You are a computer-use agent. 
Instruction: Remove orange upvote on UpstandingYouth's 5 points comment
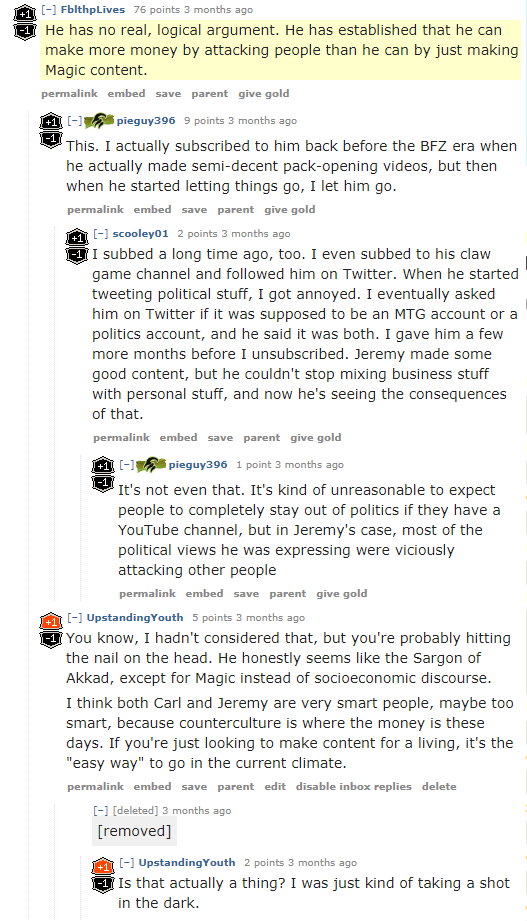coord(51,621)
